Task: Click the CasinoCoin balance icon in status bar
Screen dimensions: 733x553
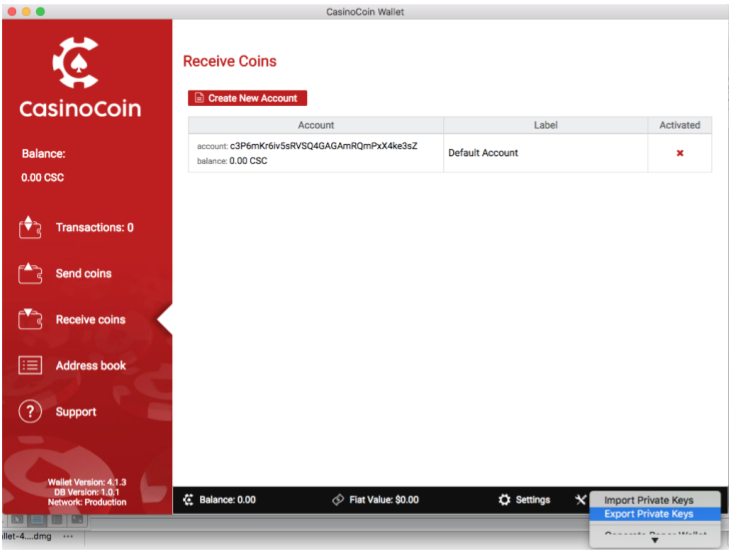Action: [188, 500]
